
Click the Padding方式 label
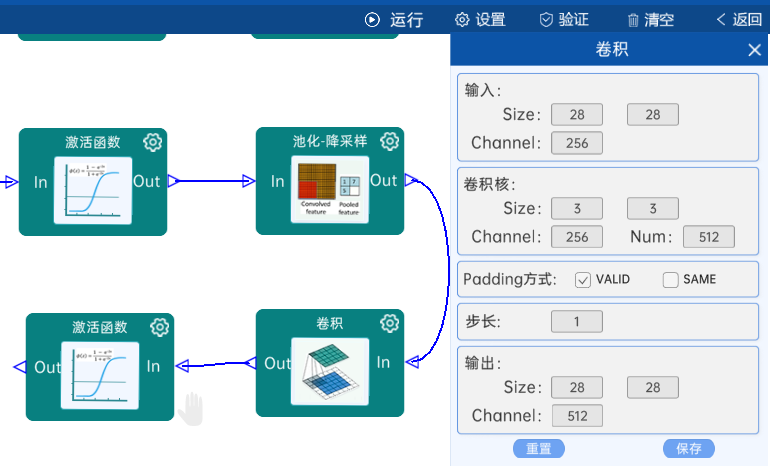[509, 279]
